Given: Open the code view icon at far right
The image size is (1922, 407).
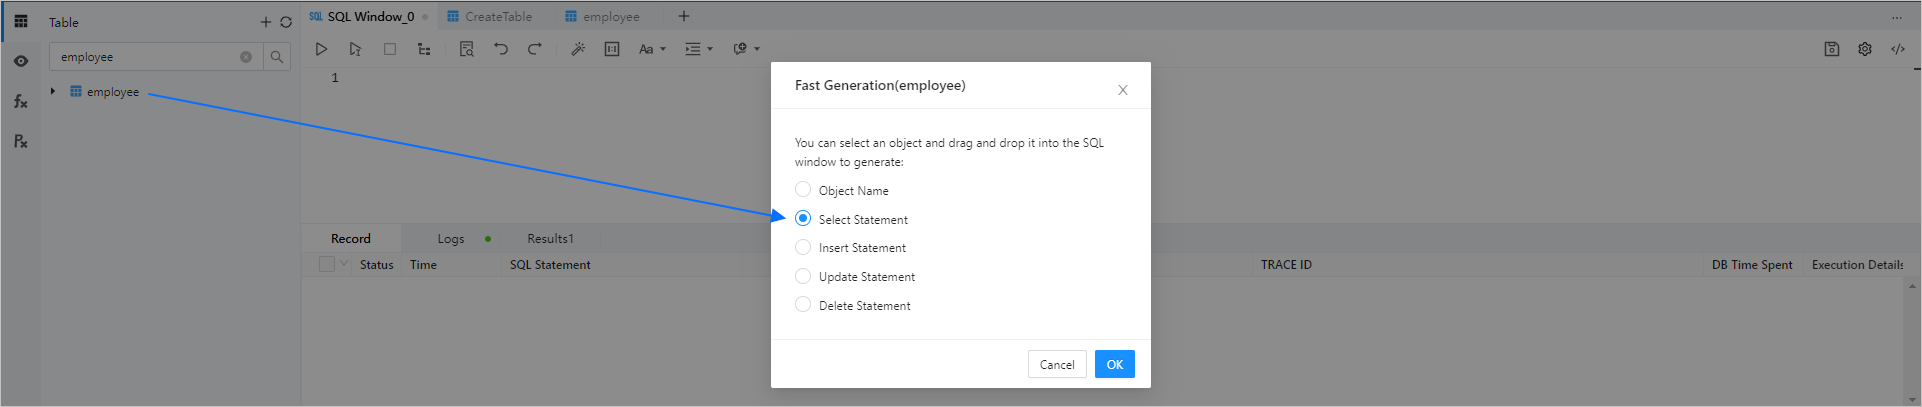Looking at the screenshot, I should pyautogui.click(x=1897, y=49).
